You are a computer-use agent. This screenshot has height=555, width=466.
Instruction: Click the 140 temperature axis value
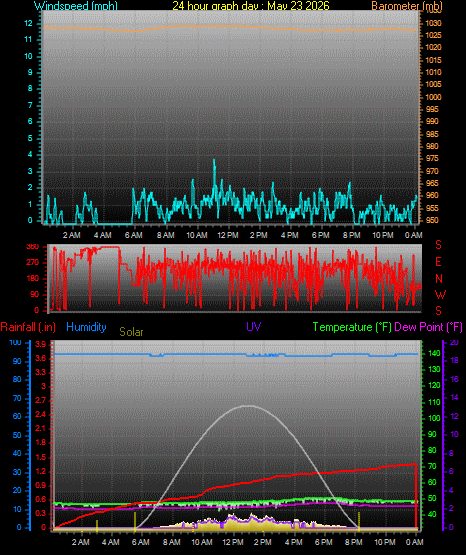pyautogui.click(x=434, y=353)
